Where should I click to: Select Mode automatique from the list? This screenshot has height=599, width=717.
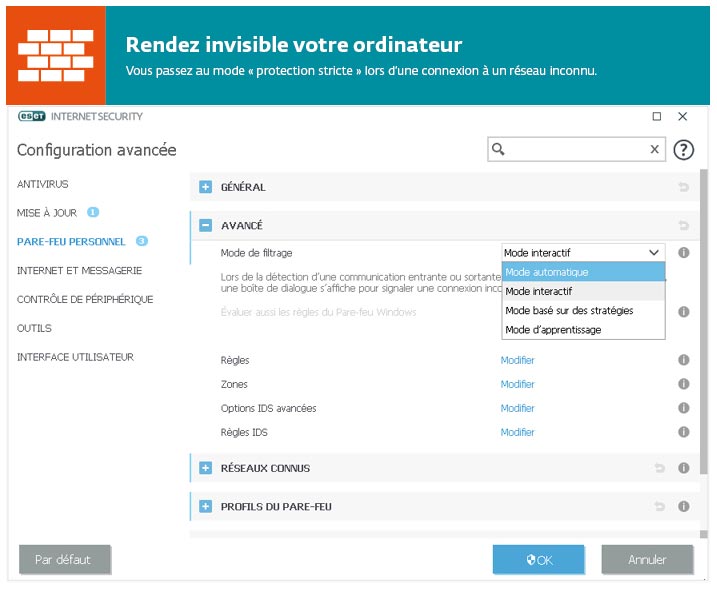583,272
